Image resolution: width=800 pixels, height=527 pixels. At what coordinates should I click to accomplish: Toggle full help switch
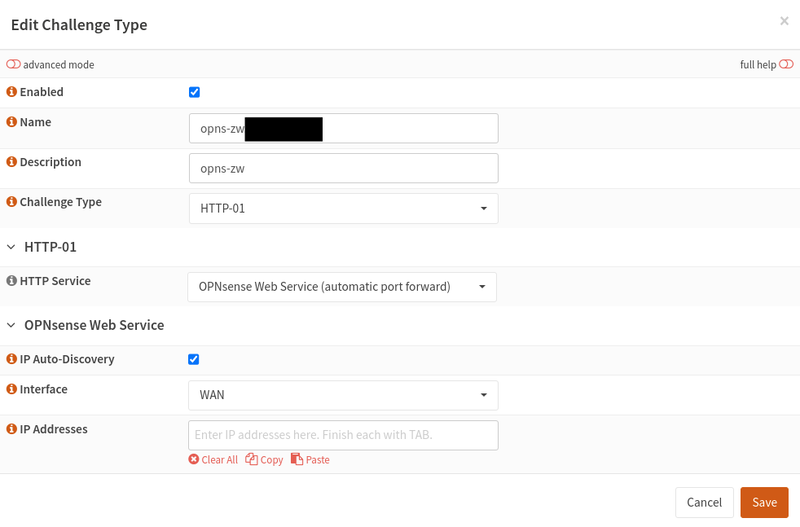pos(786,65)
